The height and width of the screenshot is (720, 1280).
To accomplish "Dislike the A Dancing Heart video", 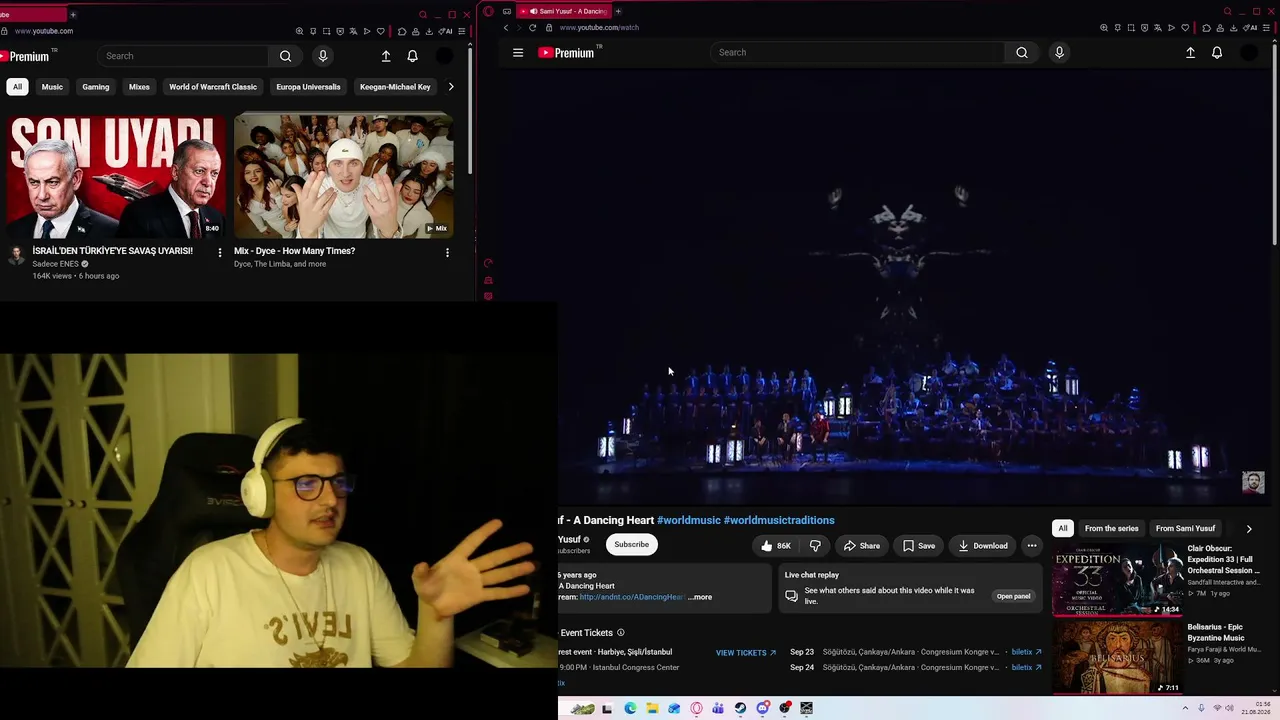I will 815,546.
